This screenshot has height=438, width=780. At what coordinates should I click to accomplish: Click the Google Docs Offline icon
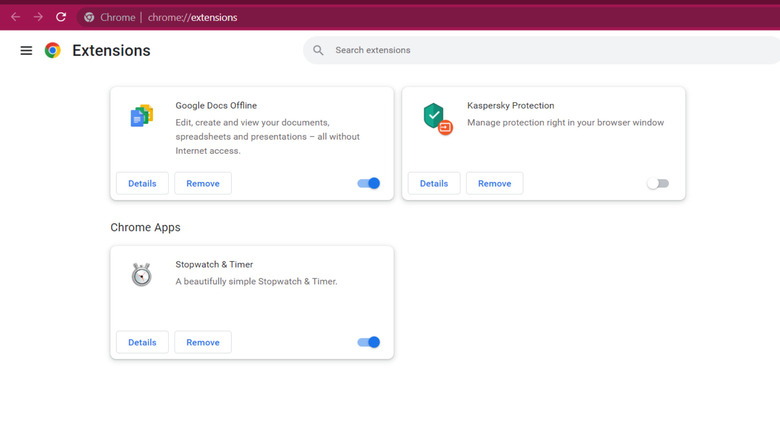pos(141,116)
